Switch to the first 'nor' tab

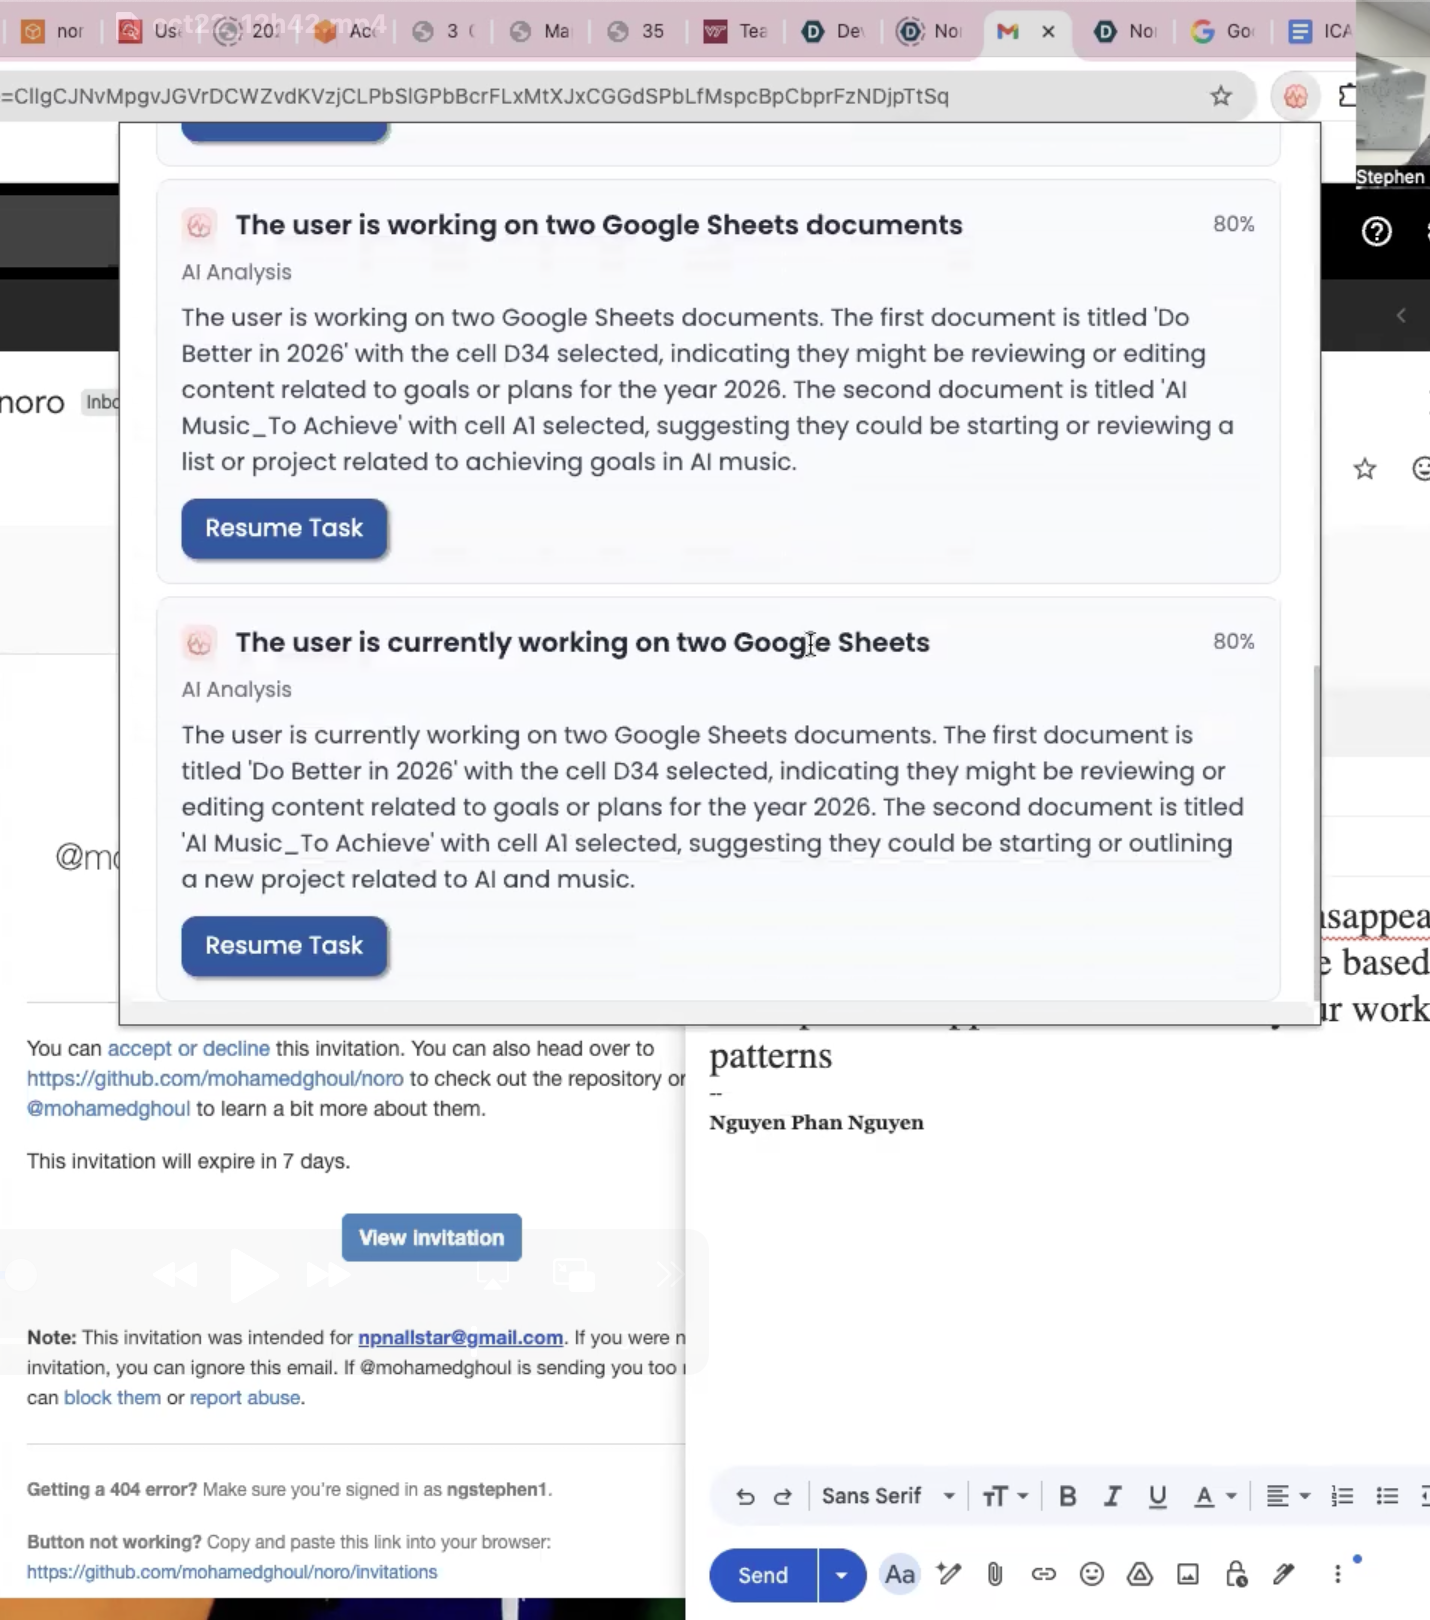[54, 31]
